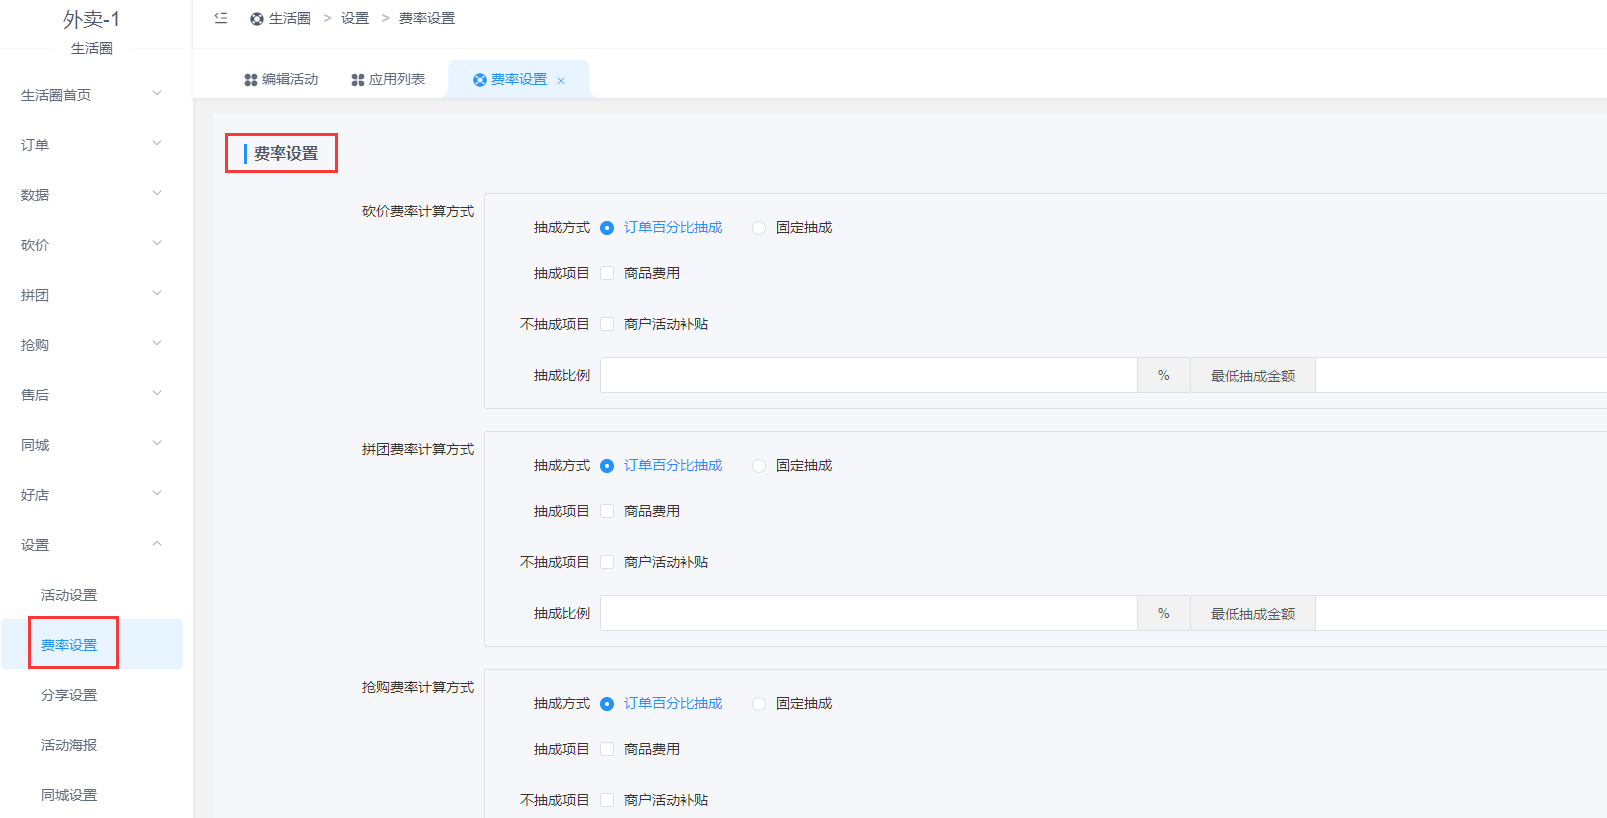The image size is (1607, 818).
Task: Open 活动设置 in the sidebar
Action: (69, 595)
